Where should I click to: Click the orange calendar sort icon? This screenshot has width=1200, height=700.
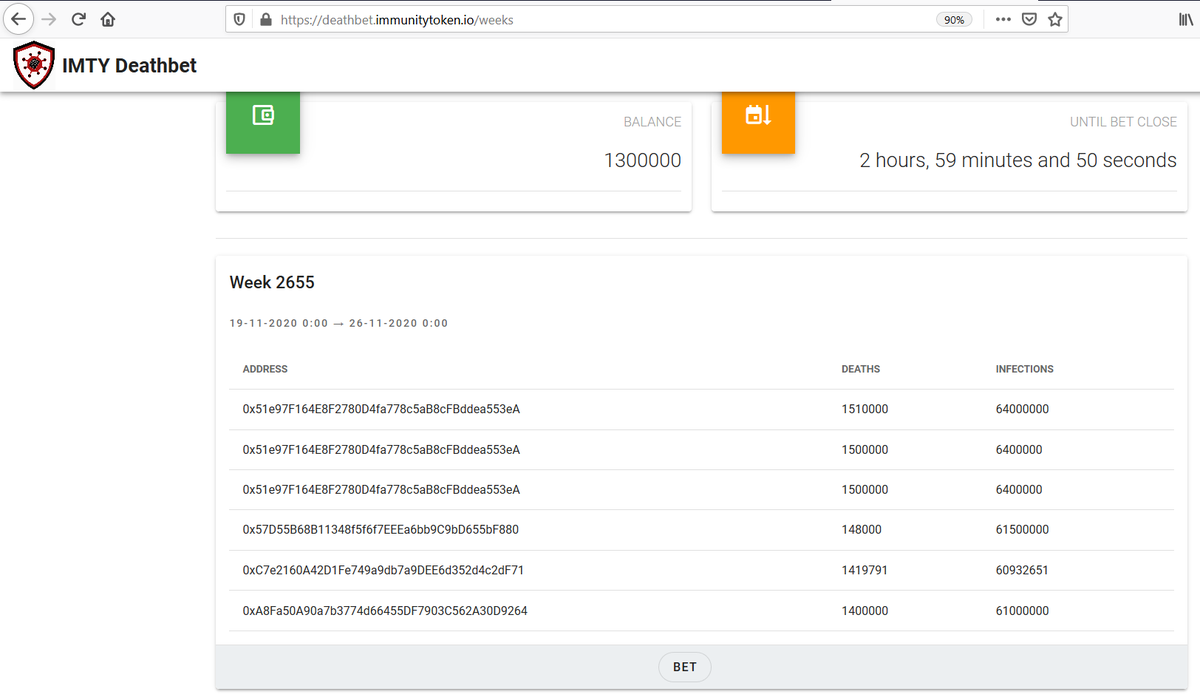tap(758, 121)
